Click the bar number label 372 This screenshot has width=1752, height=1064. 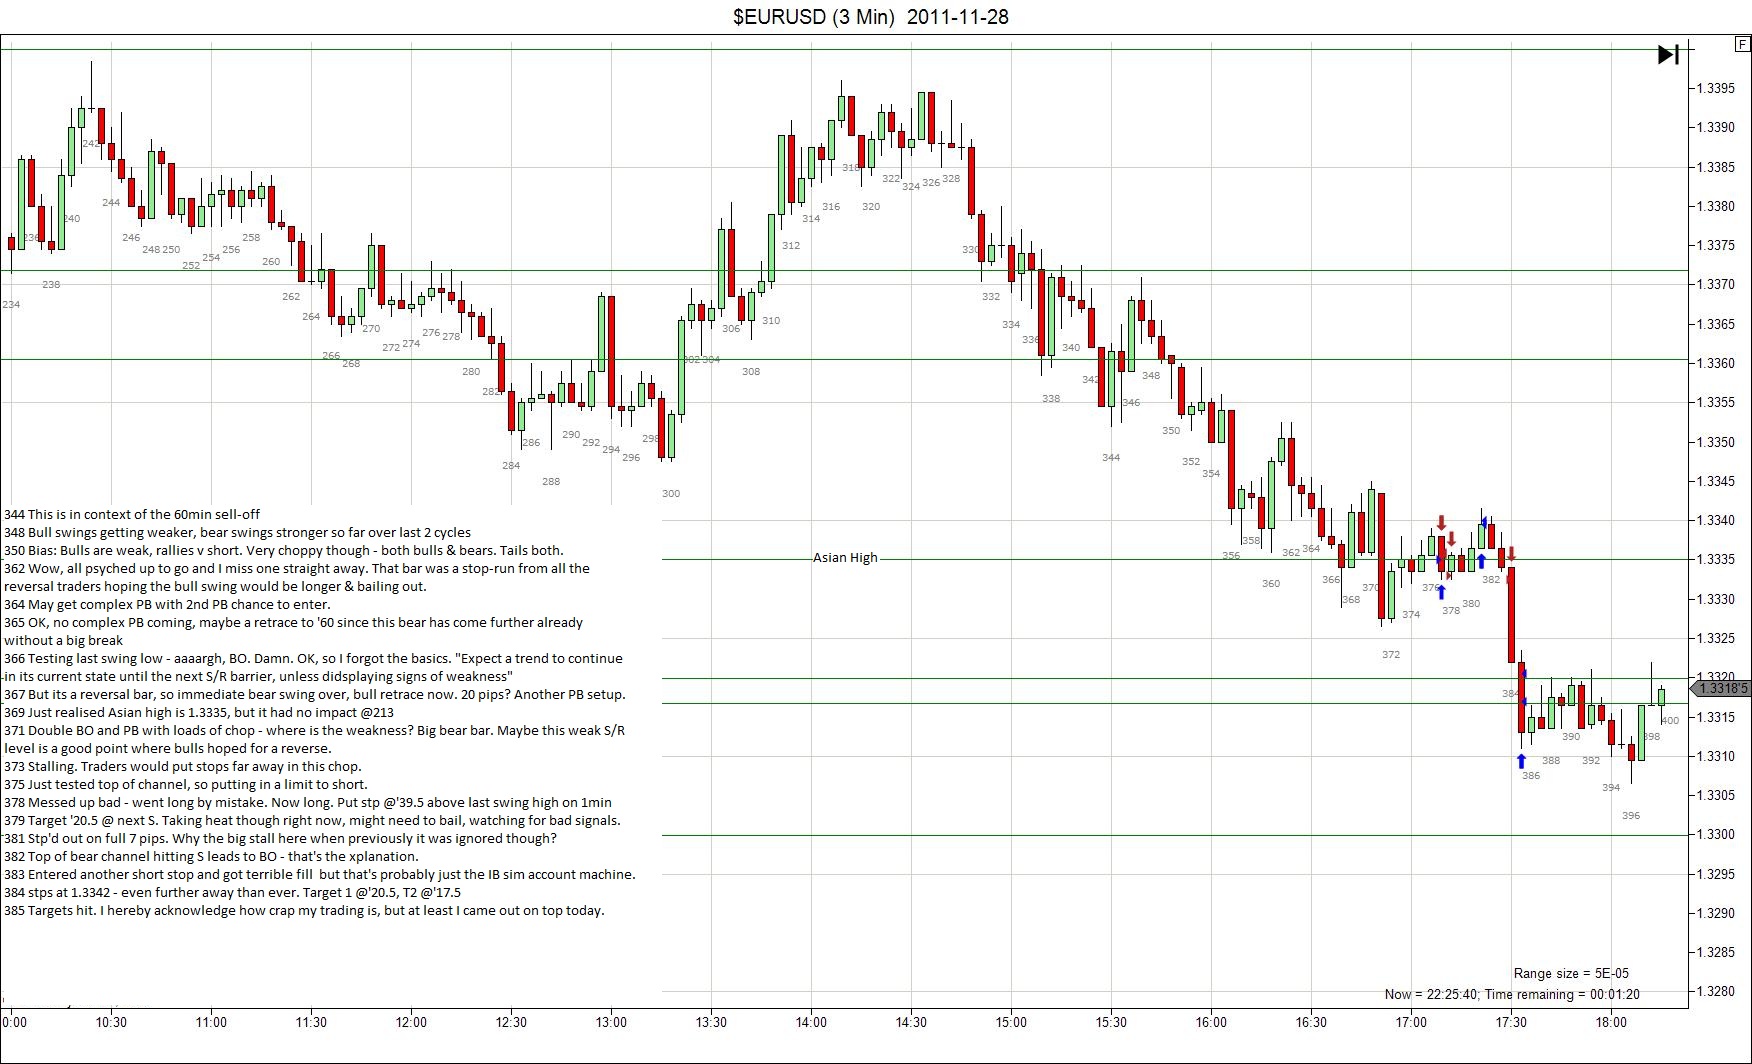(x=1391, y=654)
